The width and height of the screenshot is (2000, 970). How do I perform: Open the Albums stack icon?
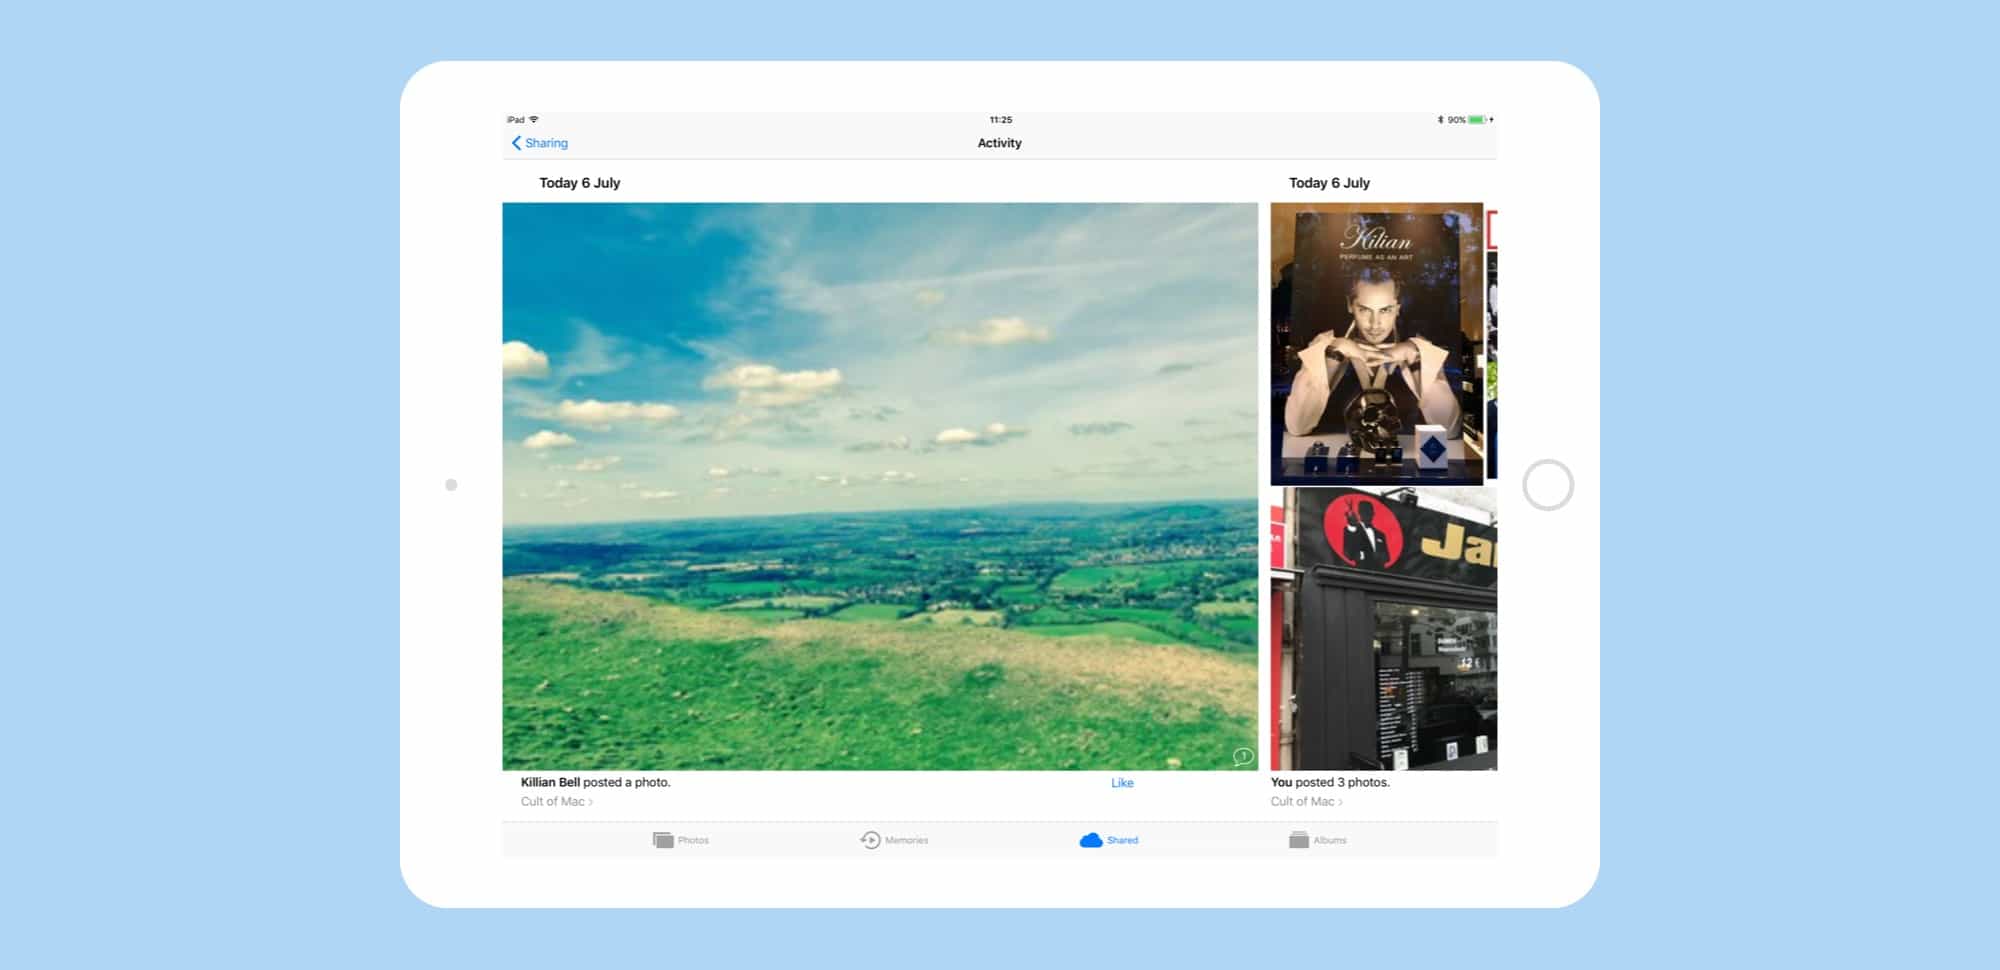[x=1298, y=840]
